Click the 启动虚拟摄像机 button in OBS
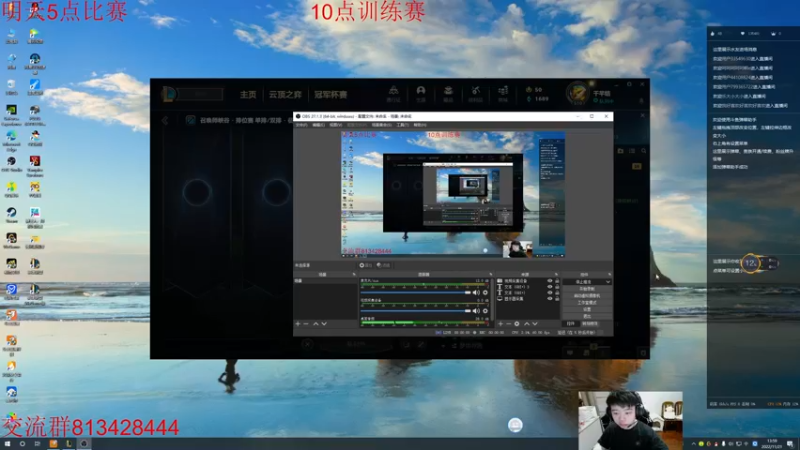800x450 pixels. pos(587,295)
